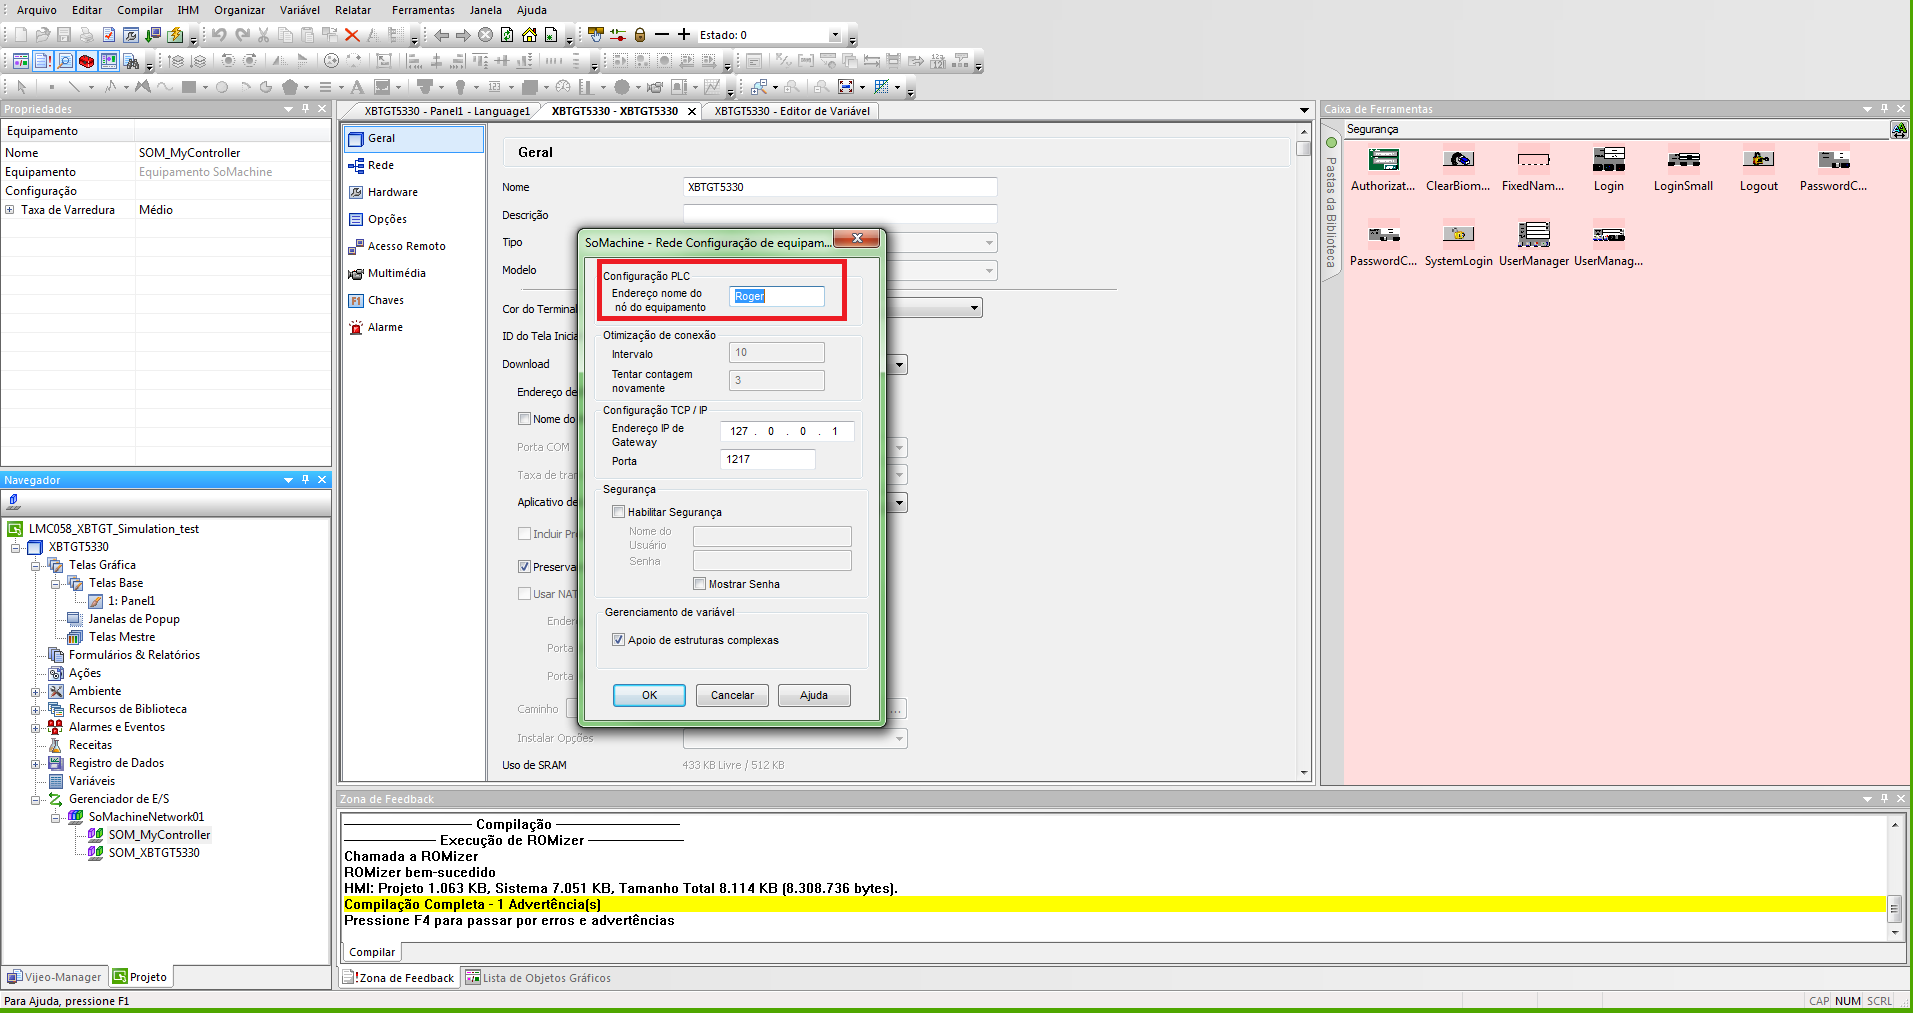
Task: Enable the Habilitar Segurança checkbox
Action: (619, 512)
